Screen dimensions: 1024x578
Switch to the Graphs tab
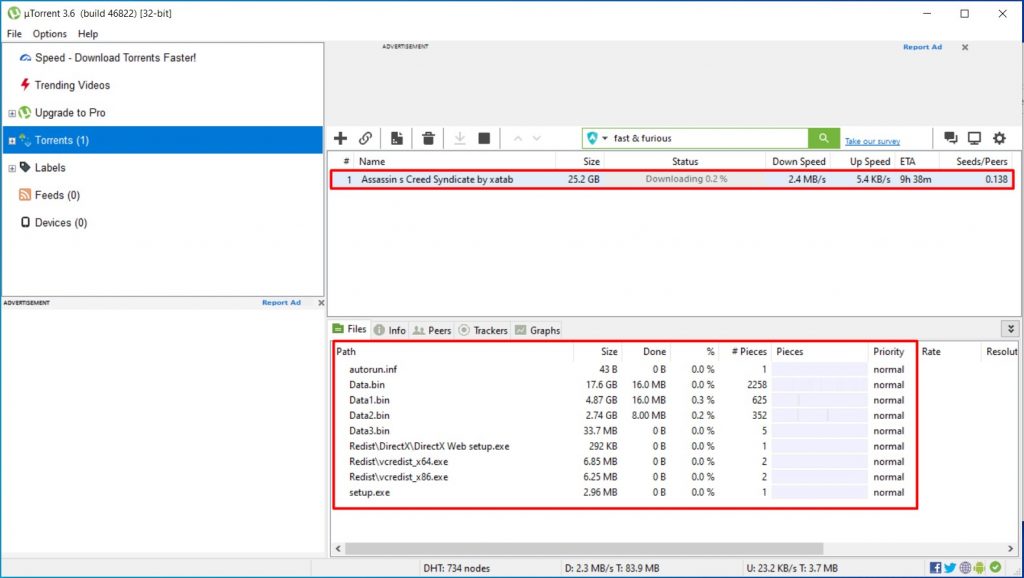pos(537,330)
